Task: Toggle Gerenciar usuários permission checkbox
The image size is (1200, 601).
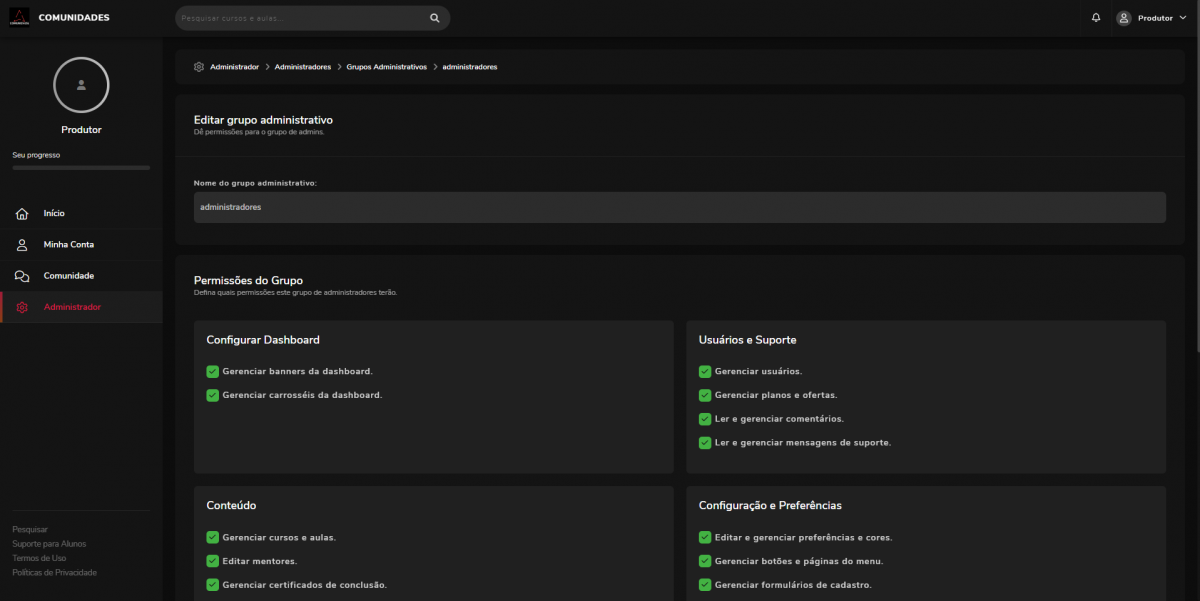Action: pos(705,371)
